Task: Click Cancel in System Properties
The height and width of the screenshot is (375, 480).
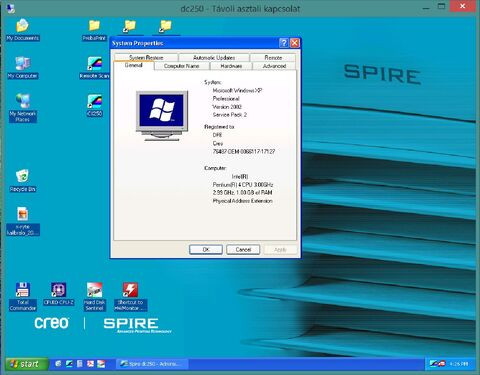Action: 243,249
